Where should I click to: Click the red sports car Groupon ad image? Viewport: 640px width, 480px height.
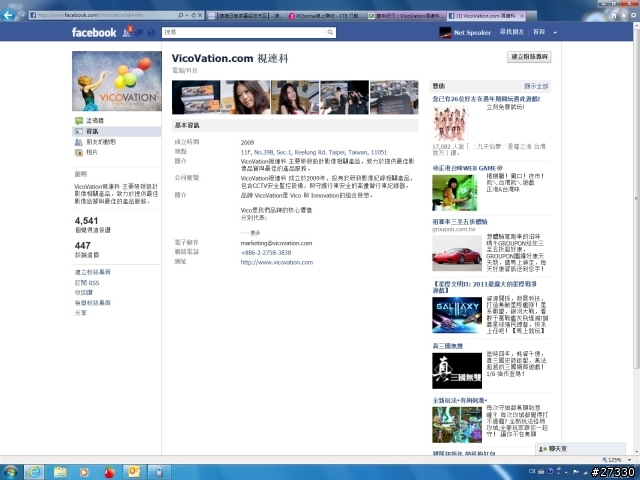point(457,253)
